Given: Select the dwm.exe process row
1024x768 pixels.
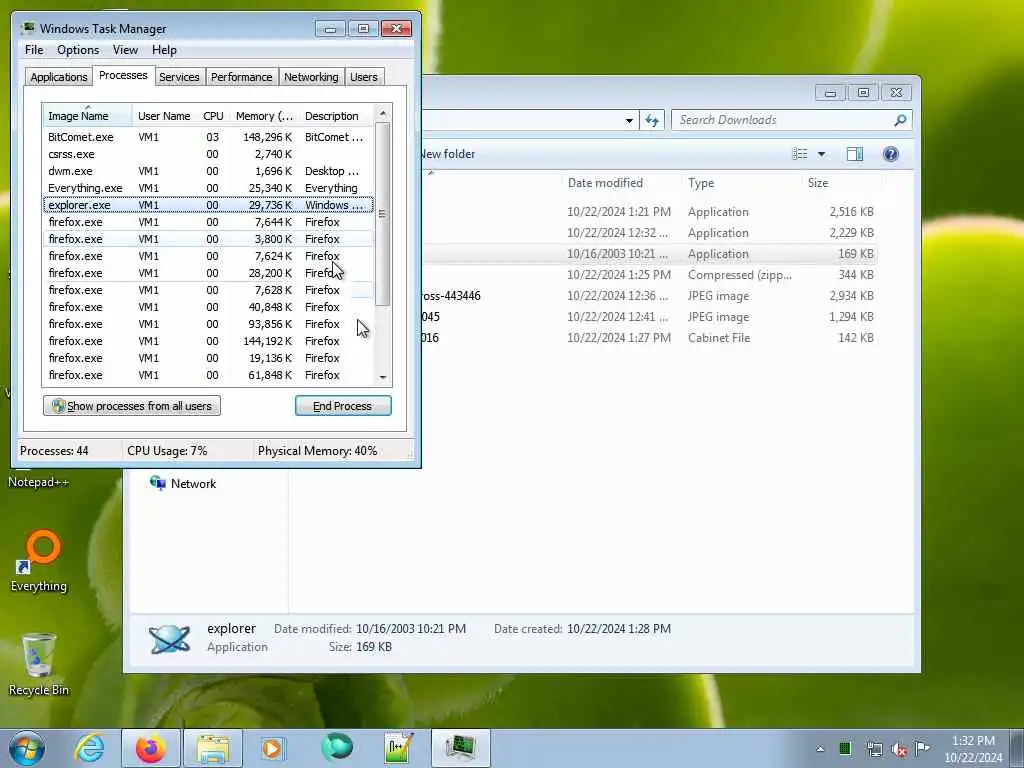Looking at the screenshot, I should point(208,171).
